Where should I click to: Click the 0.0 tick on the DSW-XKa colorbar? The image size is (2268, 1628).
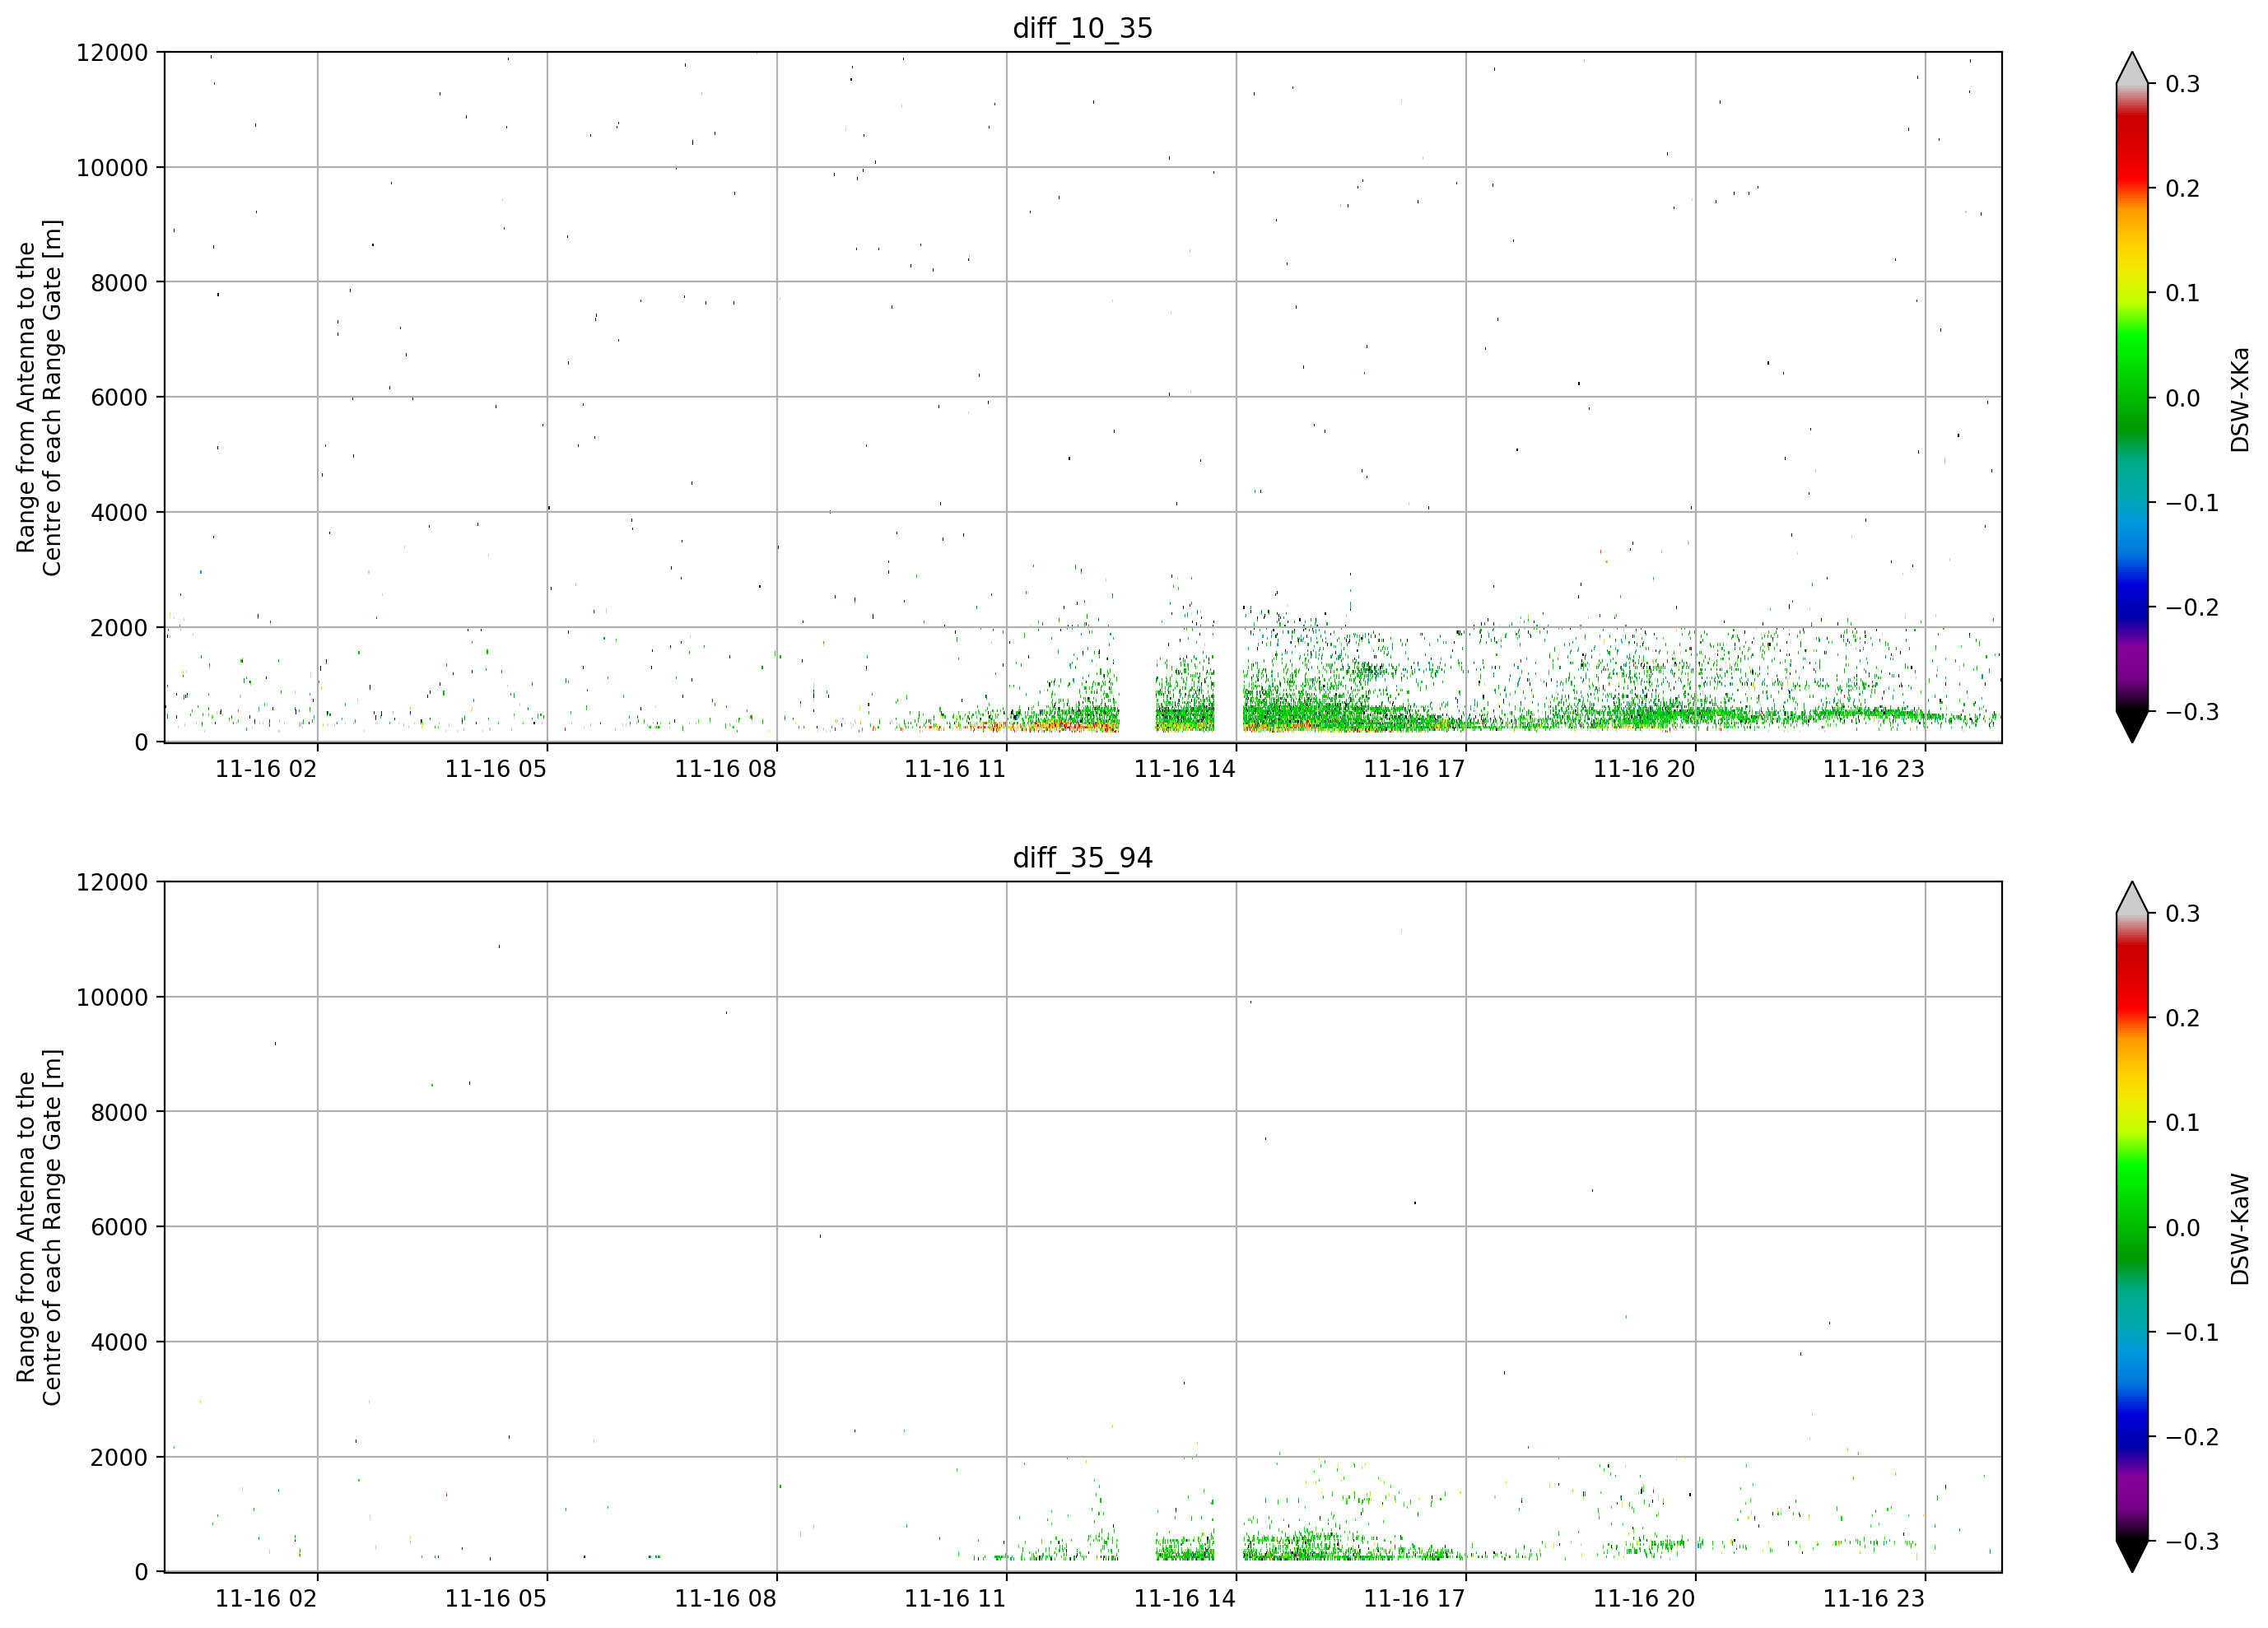pos(2183,399)
